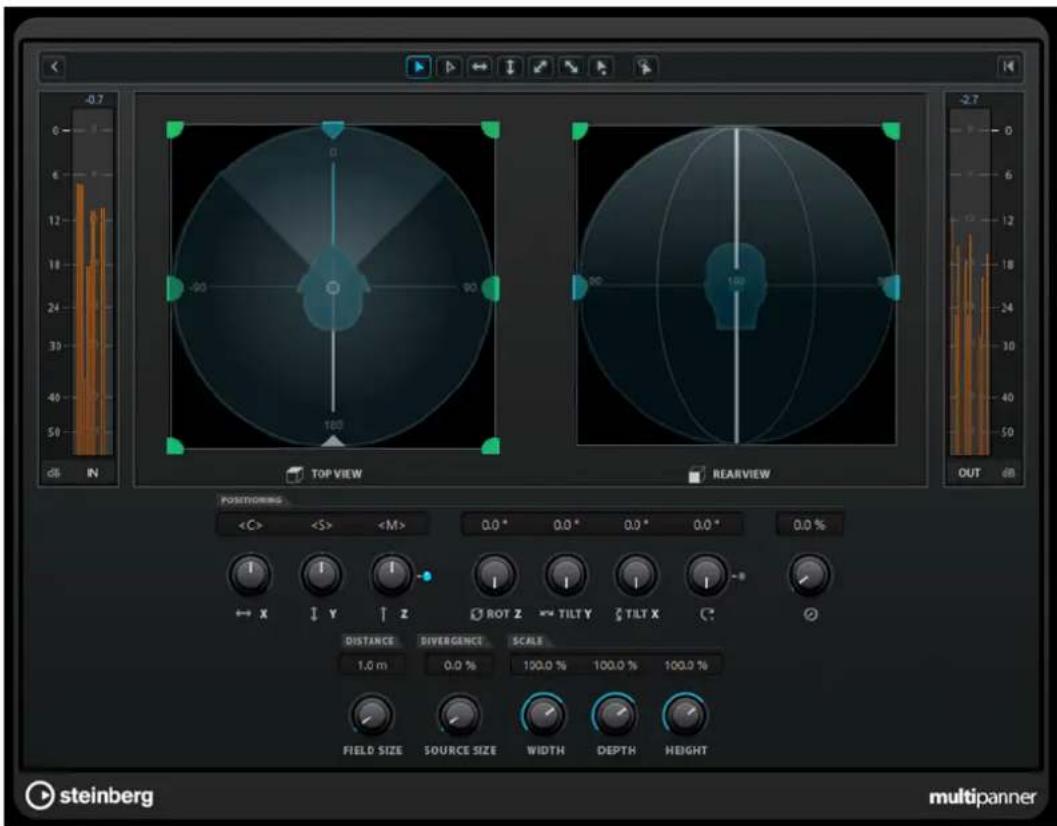The image size is (1057, 826).
Task: Click the Rot Z knob
Action: click(x=495, y=575)
